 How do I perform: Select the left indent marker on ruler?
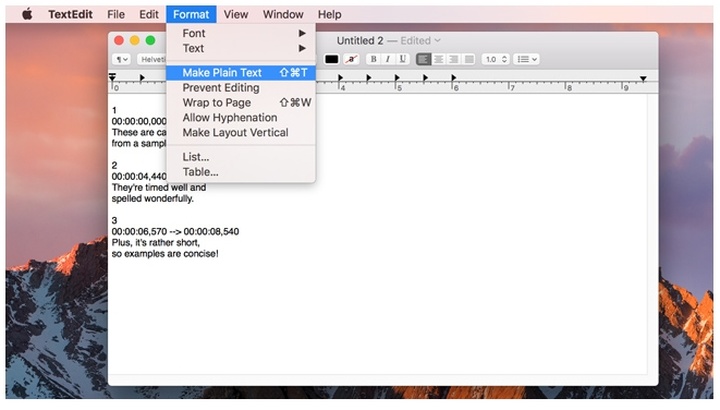click(112, 77)
